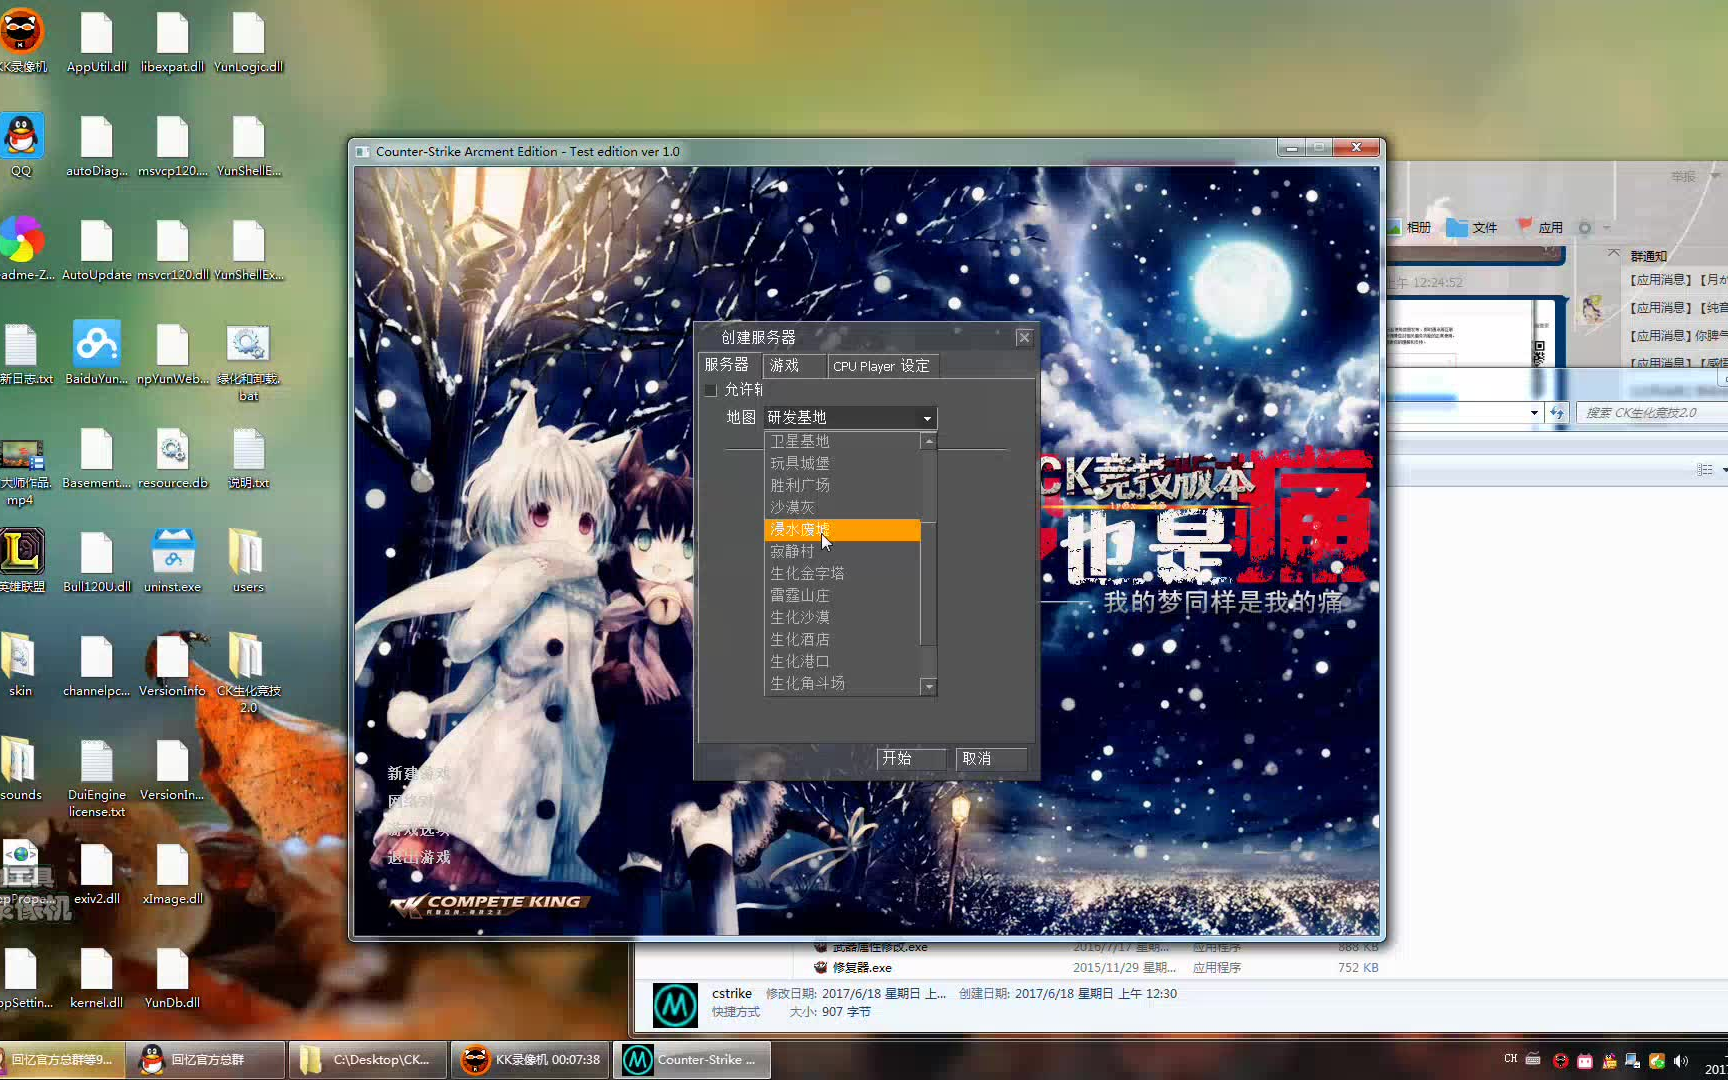Switch to the 游戏 tab

coord(793,365)
